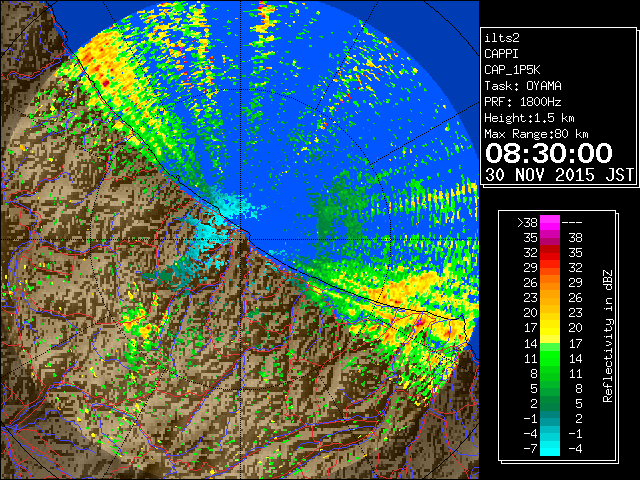The height and width of the screenshot is (480, 640).
Task: Click the '---' label atop the legend
Action: click(x=572, y=222)
